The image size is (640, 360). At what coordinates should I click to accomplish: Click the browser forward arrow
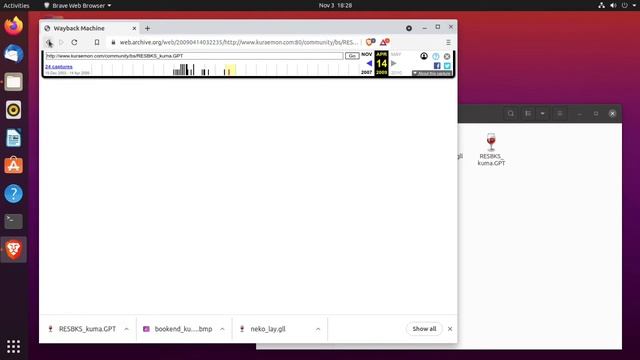(x=61, y=42)
